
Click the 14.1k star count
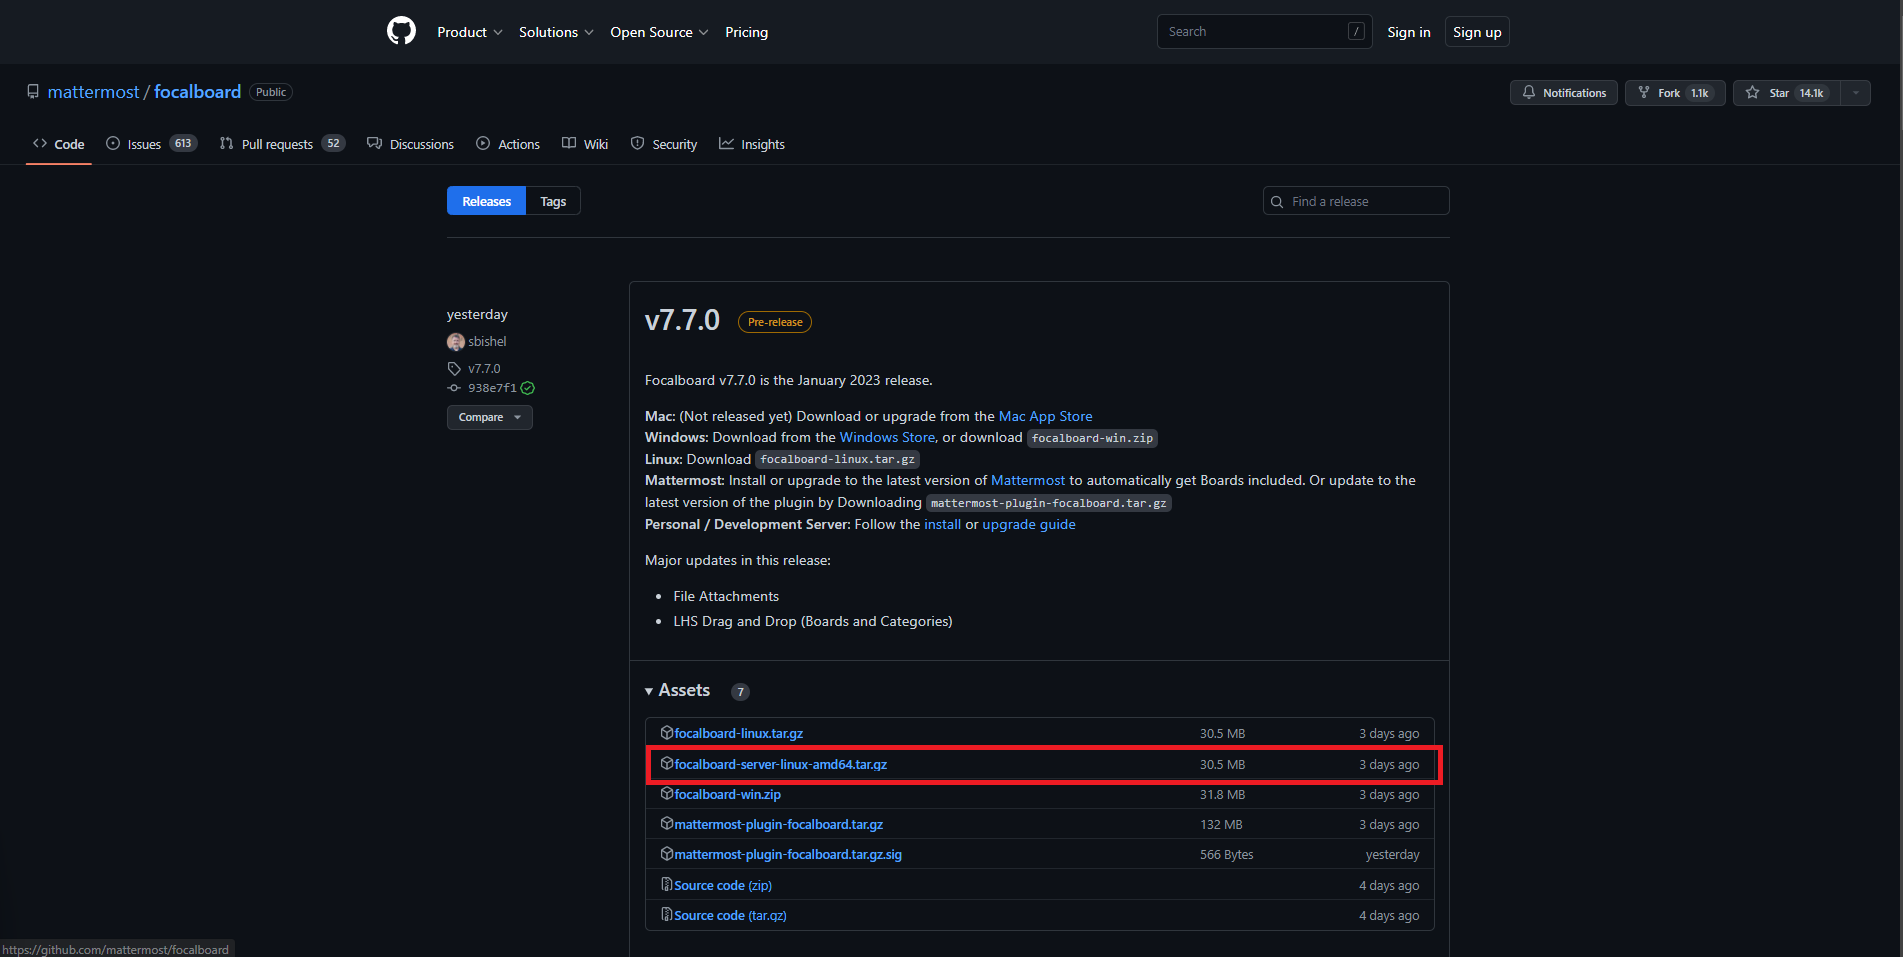(1811, 93)
